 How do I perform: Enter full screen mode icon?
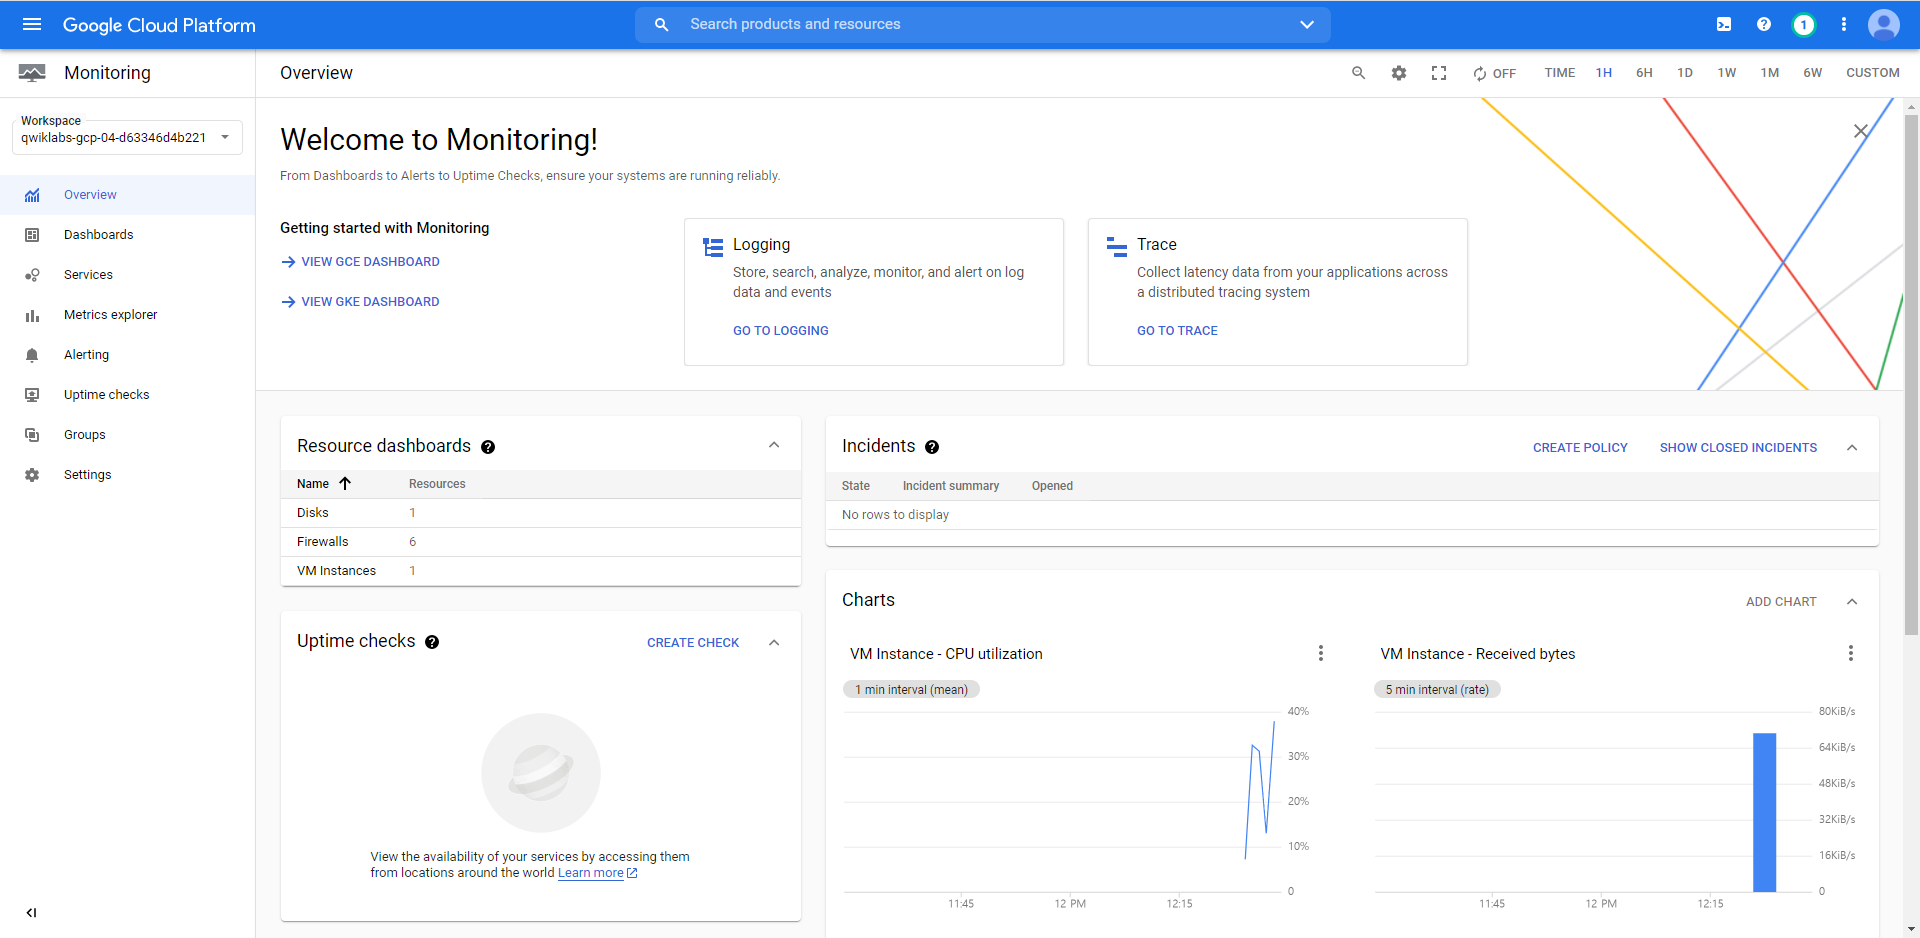(x=1439, y=73)
